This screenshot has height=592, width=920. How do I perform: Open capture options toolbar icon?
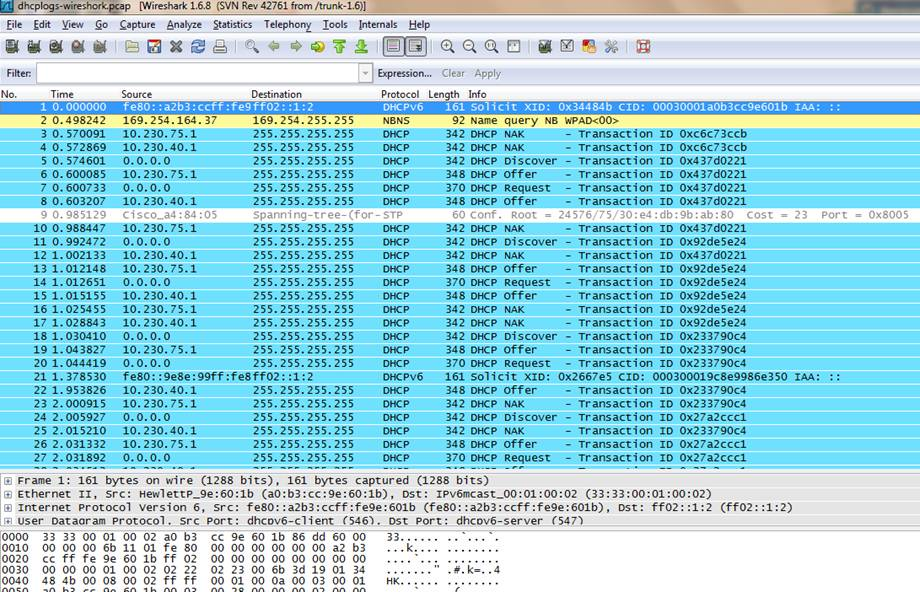[x=34, y=46]
